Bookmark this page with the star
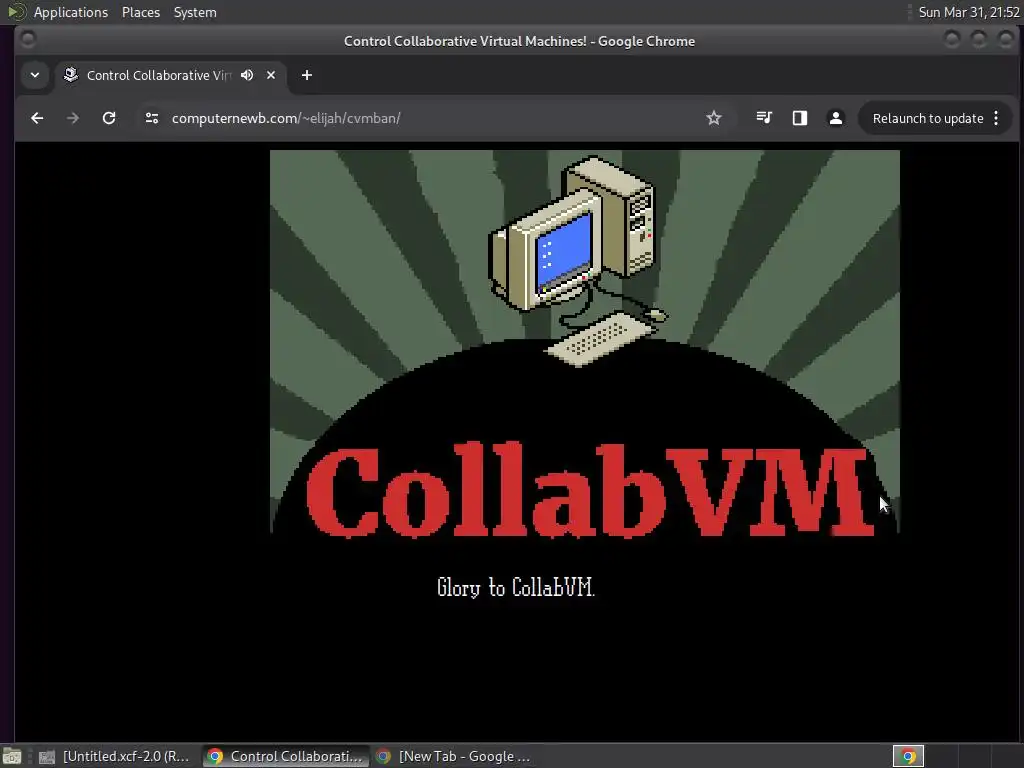This screenshot has width=1024, height=768. (714, 118)
